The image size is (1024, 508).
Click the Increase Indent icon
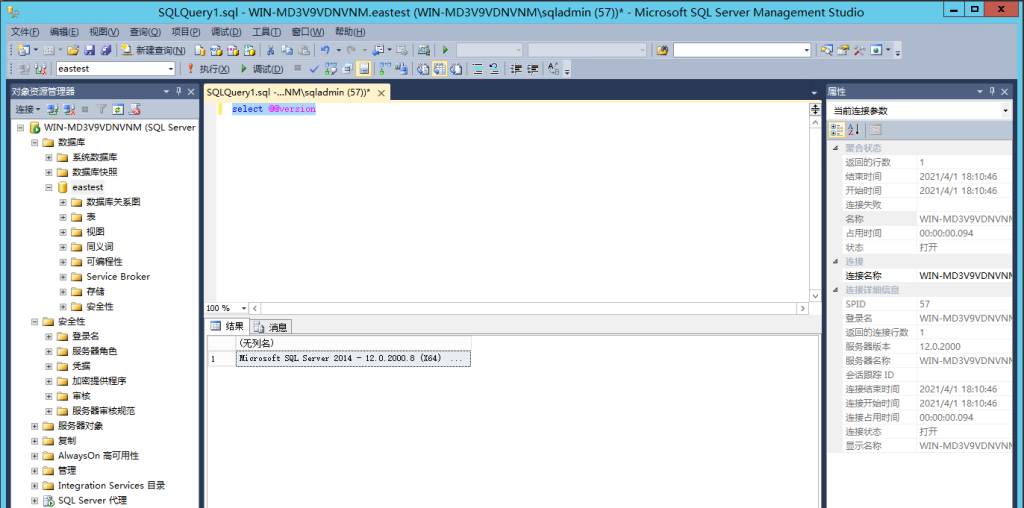(532, 69)
